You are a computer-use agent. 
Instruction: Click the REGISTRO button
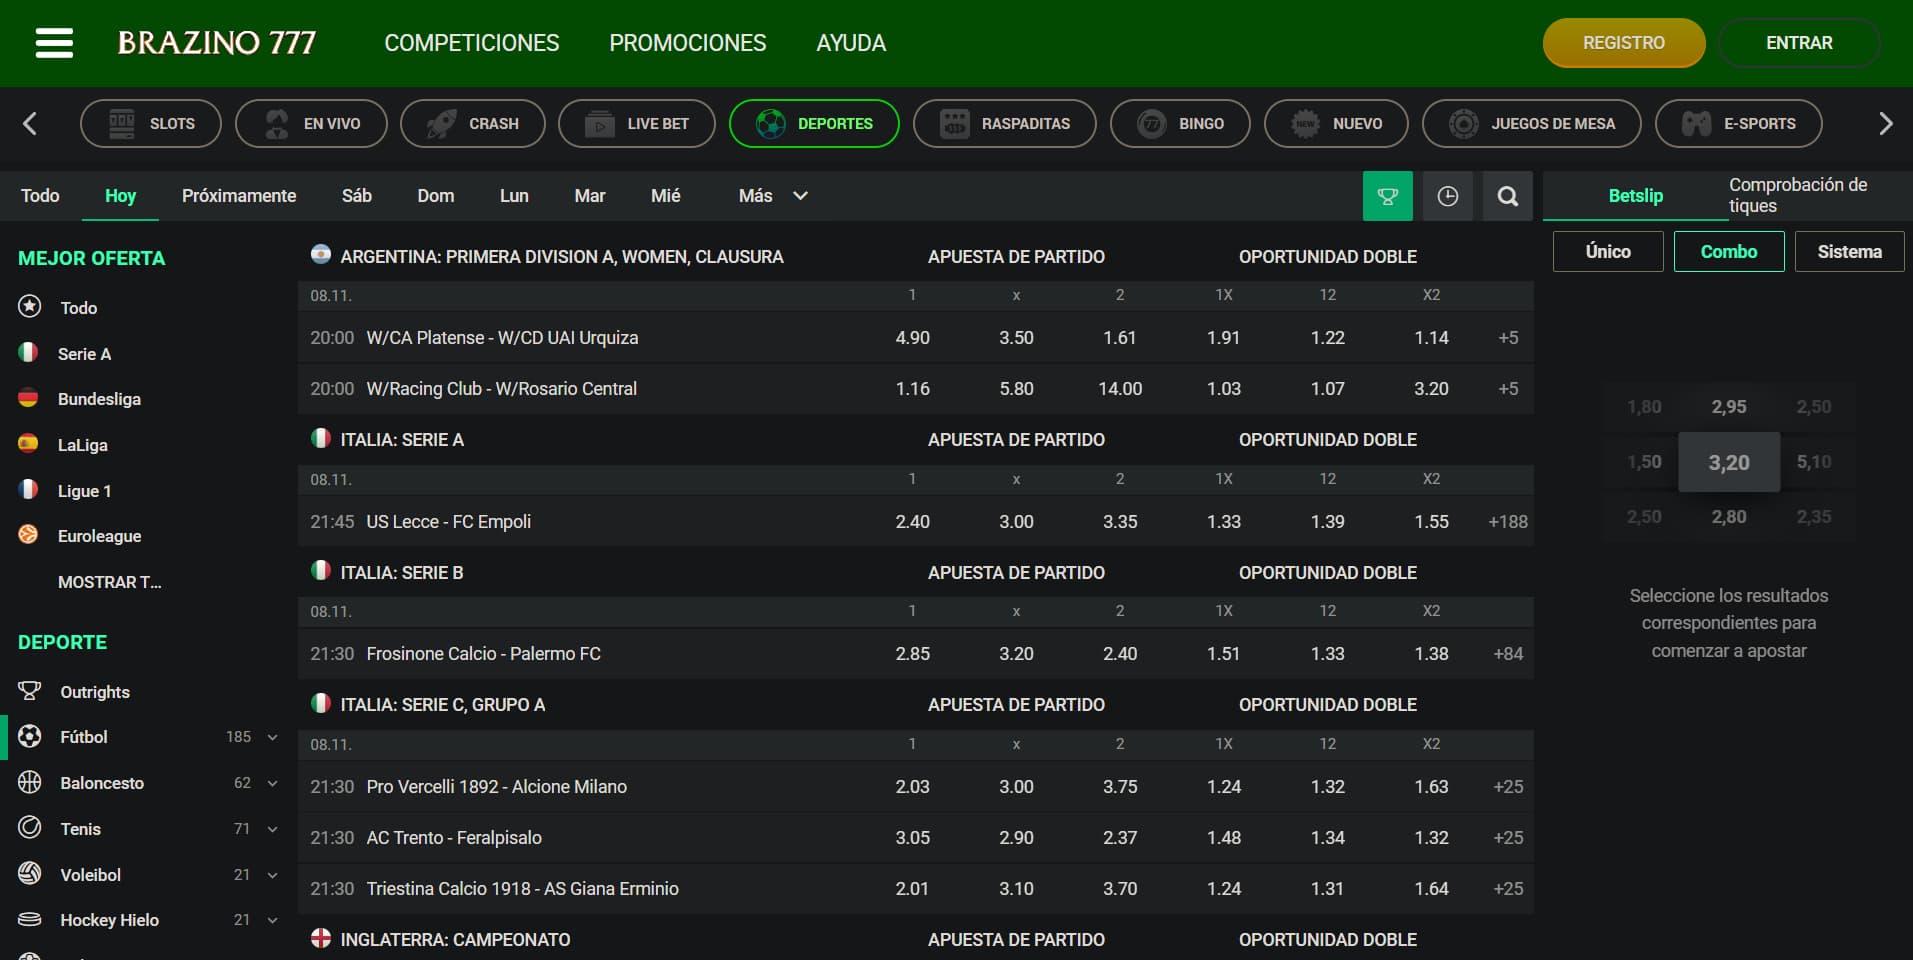(x=1623, y=43)
